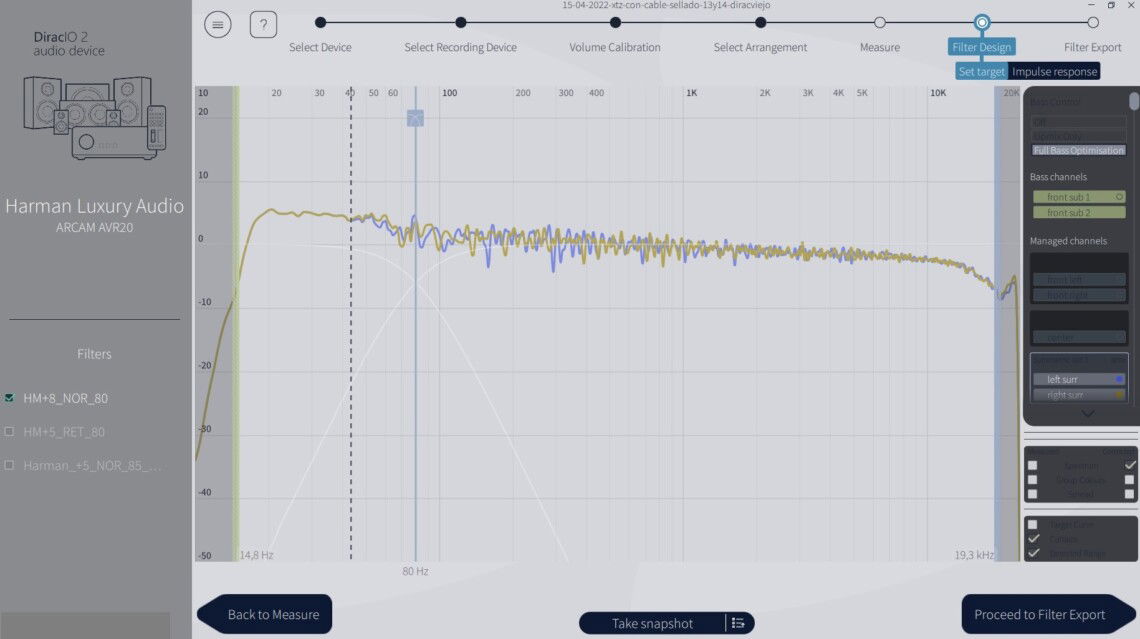Click the 80 Hz crossover slider handle

coord(415,118)
